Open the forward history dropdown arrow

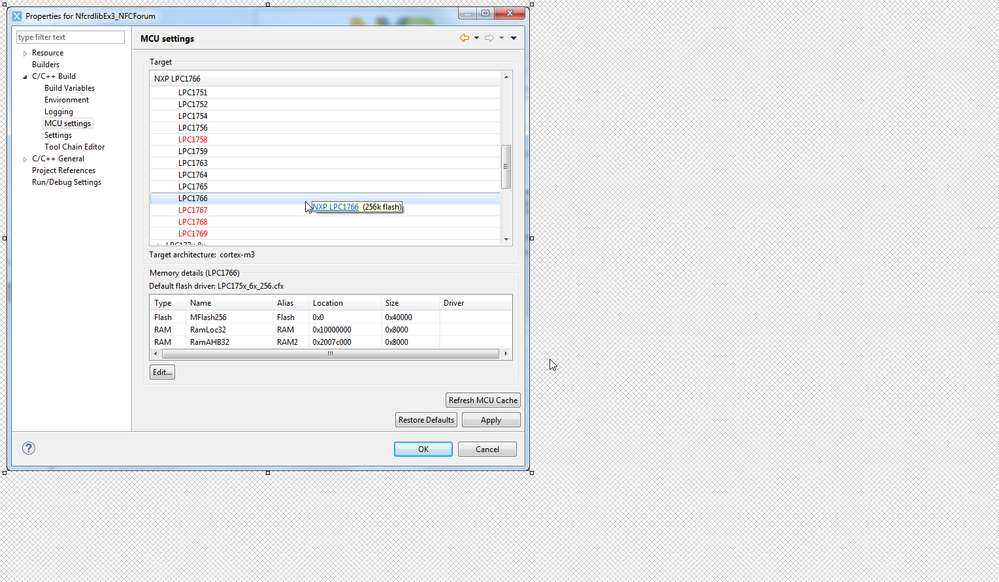click(x=501, y=38)
